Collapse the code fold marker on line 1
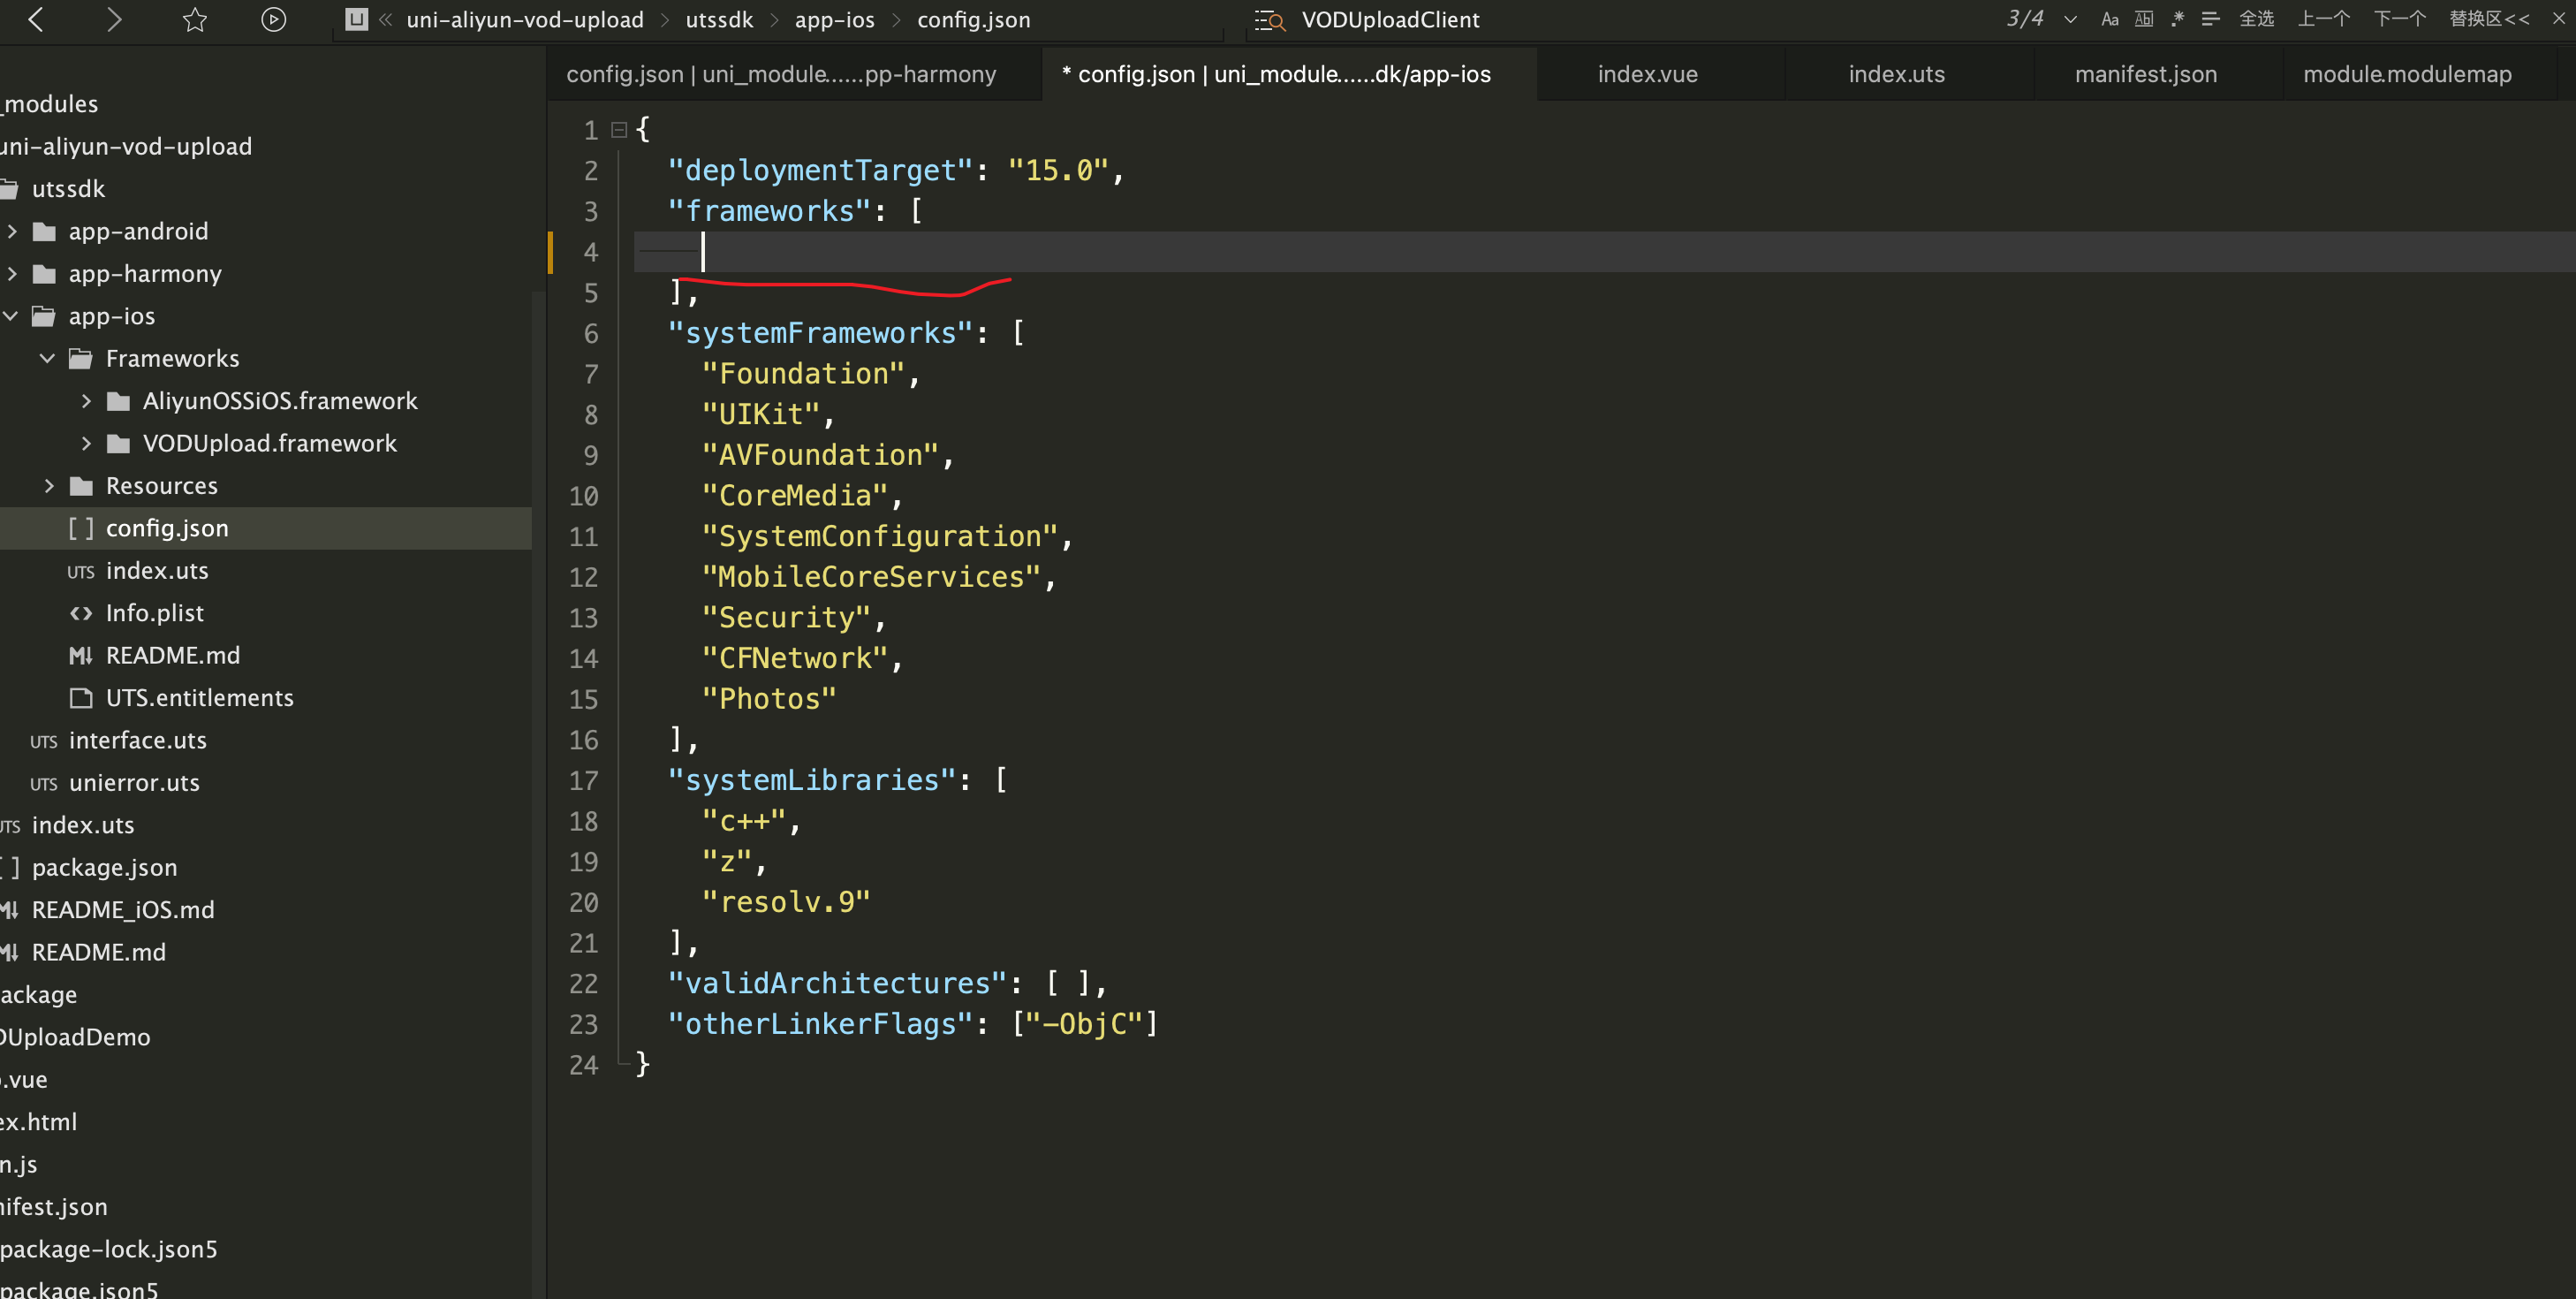The height and width of the screenshot is (1299, 2576). (x=619, y=130)
